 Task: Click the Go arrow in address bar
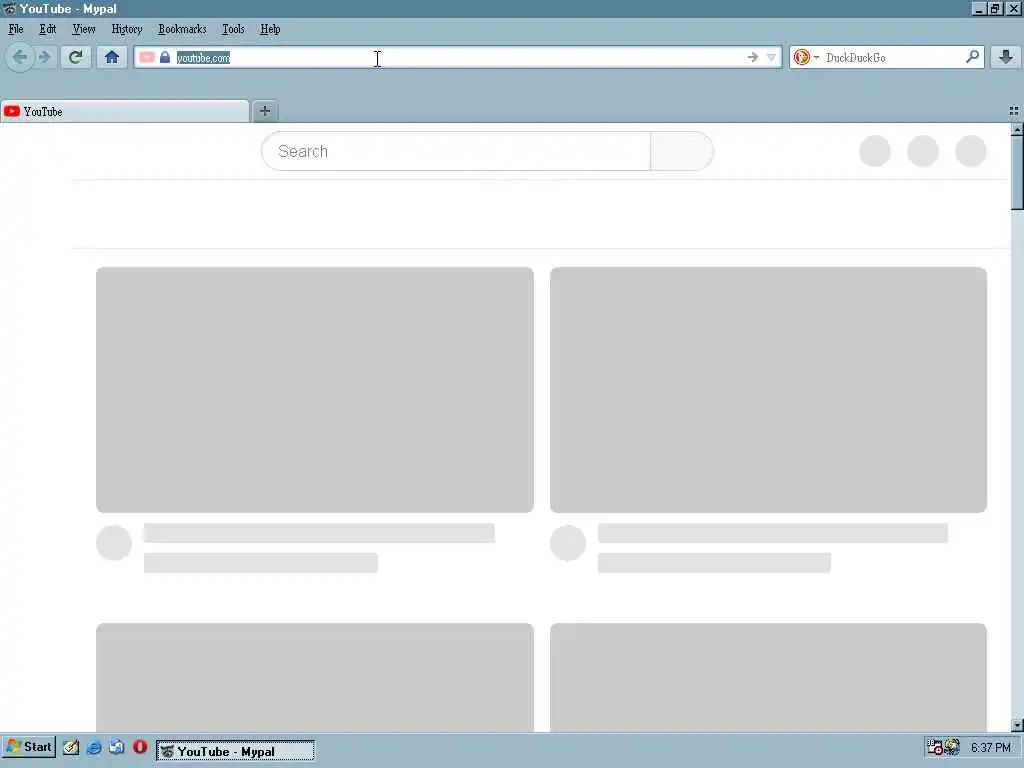click(x=753, y=57)
